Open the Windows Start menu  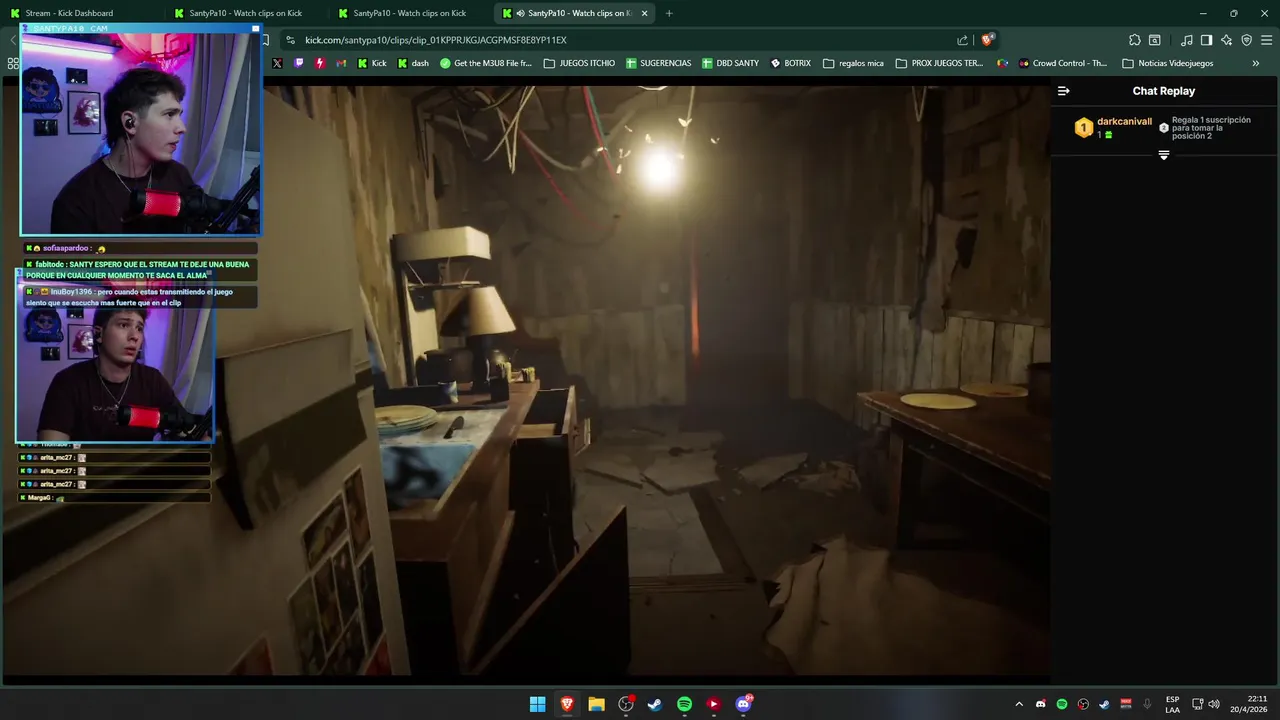pyautogui.click(x=537, y=704)
